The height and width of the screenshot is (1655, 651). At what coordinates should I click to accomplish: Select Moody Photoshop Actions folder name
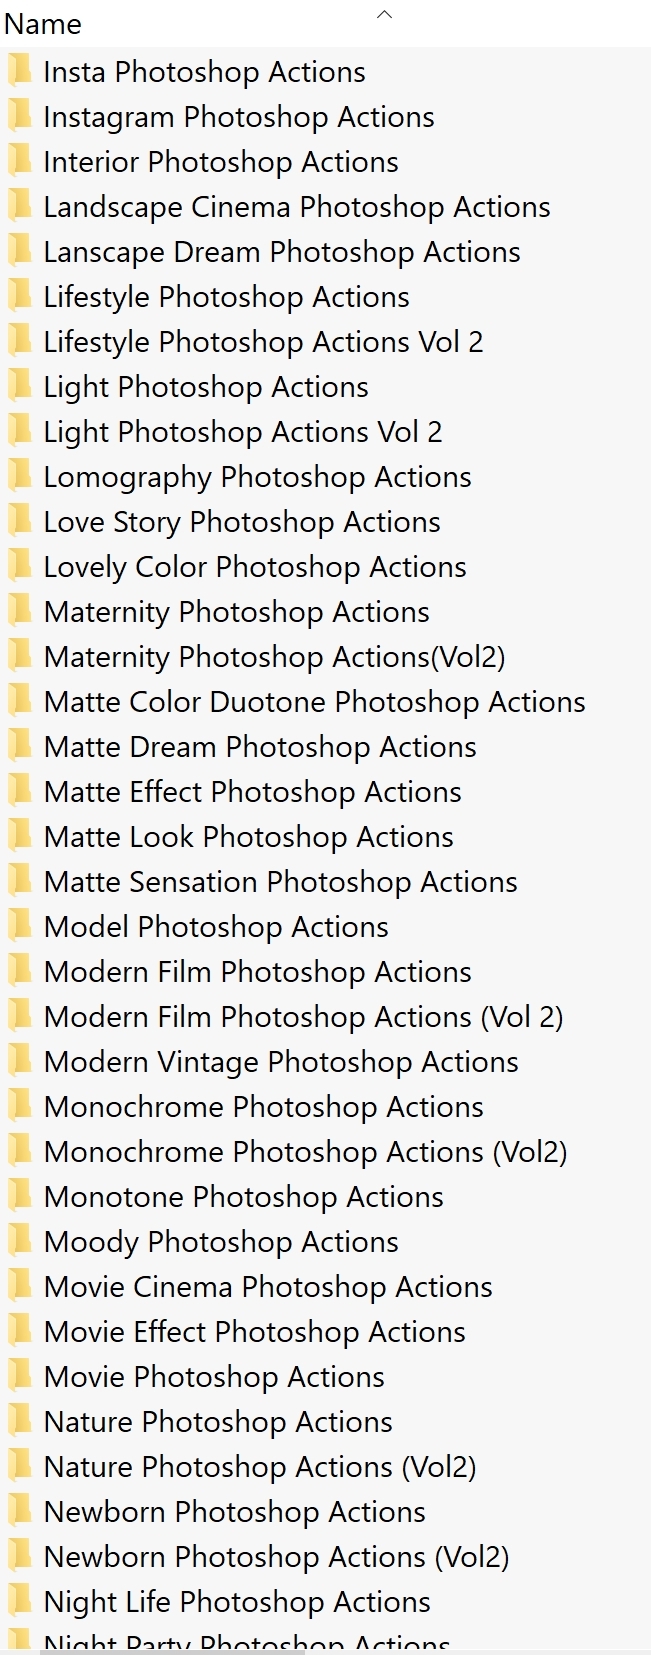[x=221, y=1242]
